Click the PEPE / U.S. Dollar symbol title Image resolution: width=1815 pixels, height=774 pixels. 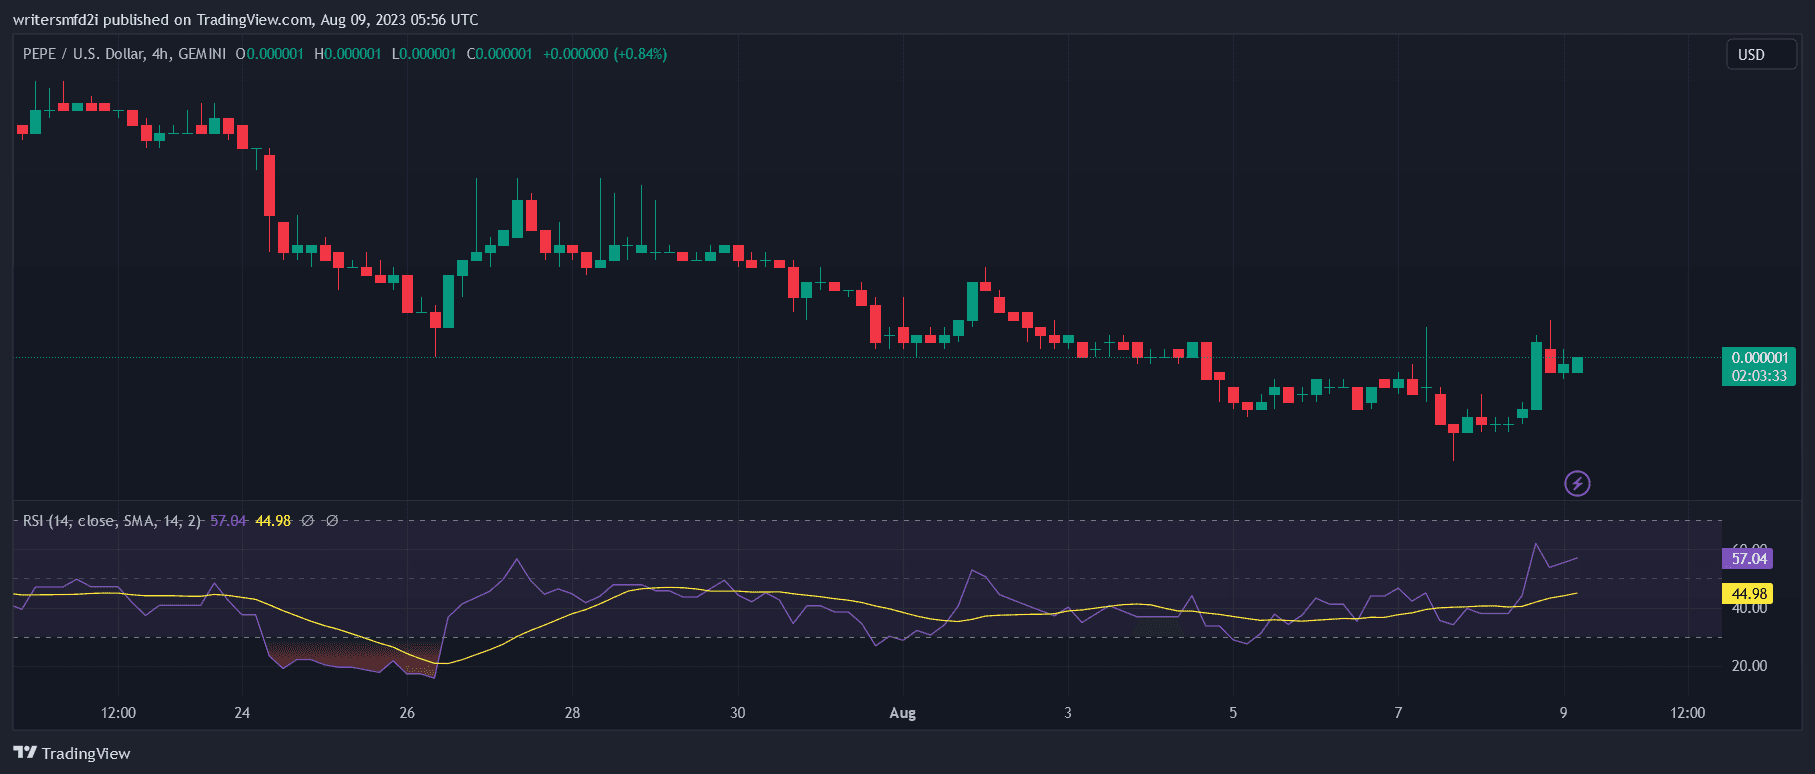[83, 54]
